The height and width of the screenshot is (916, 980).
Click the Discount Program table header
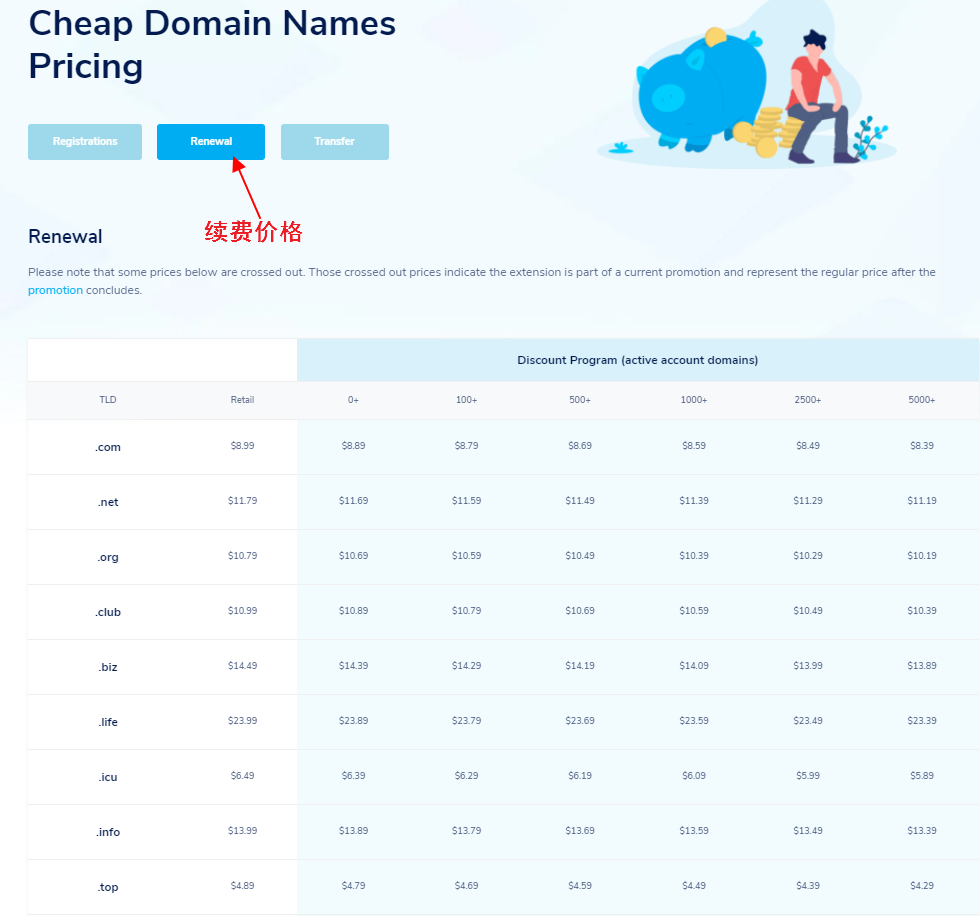coord(637,359)
